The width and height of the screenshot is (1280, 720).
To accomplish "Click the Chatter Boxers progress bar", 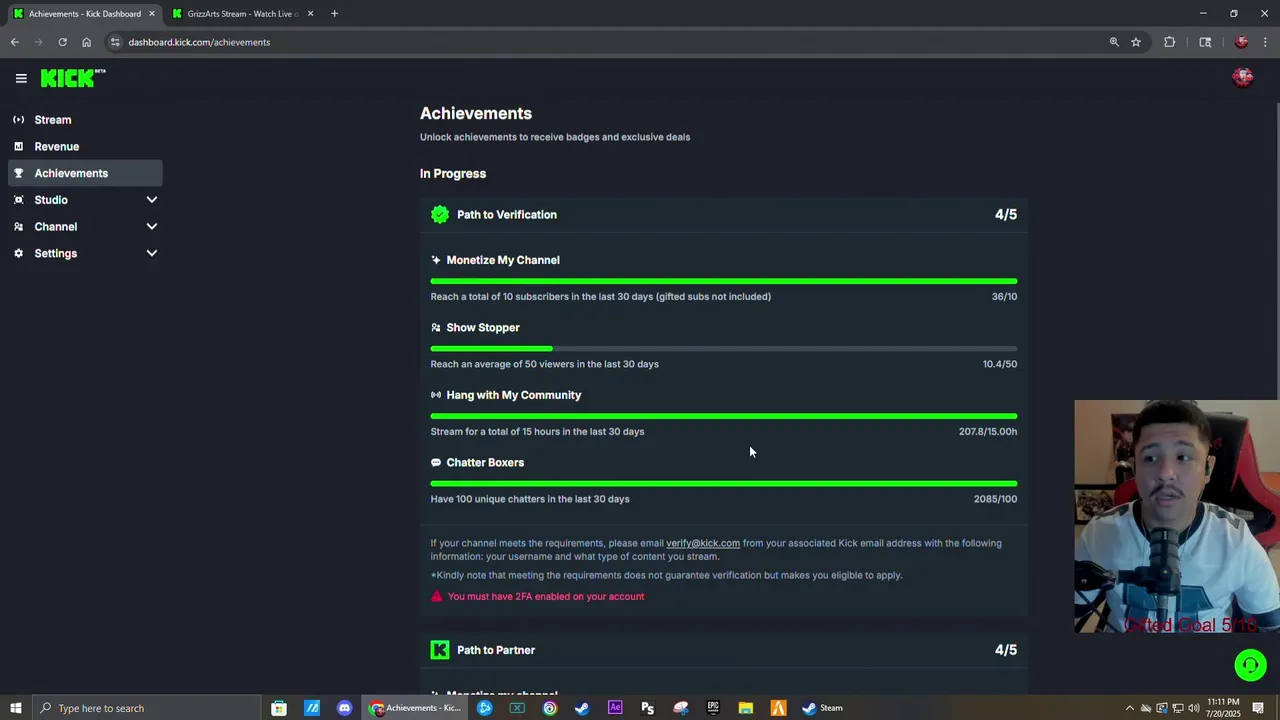I will click(724, 484).
